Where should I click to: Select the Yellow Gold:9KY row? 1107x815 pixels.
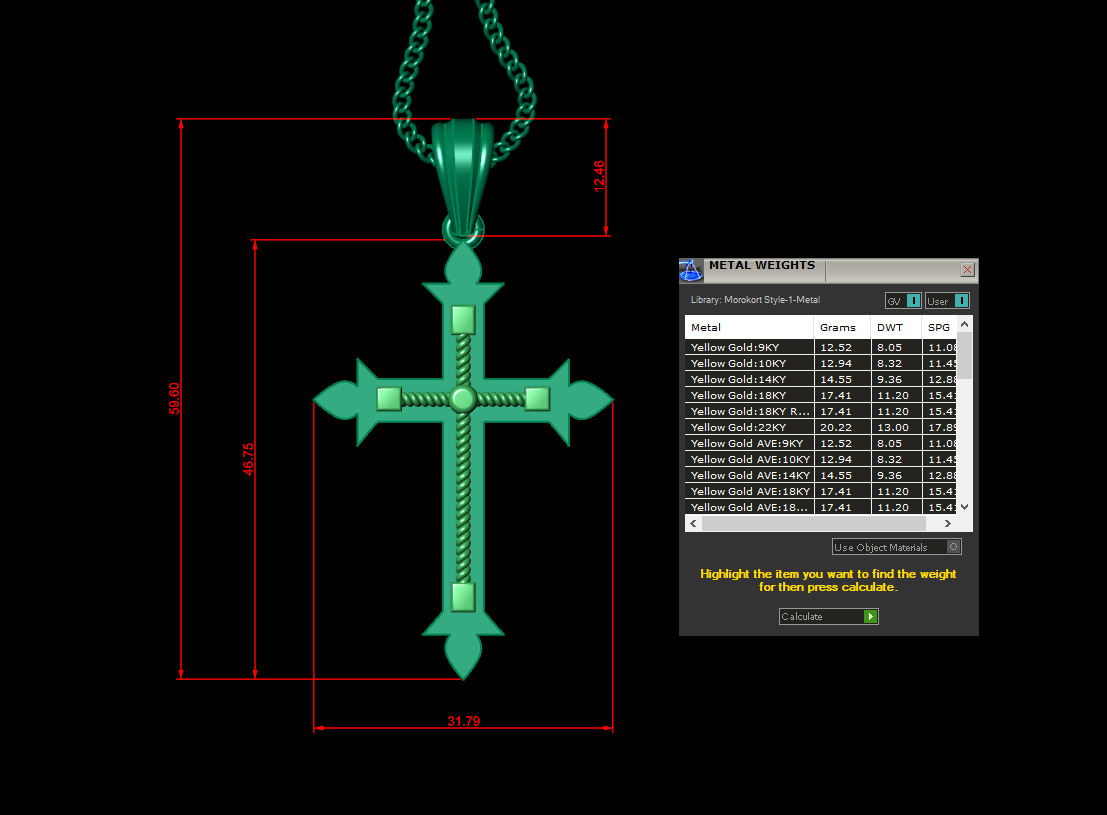click(820, 347)
